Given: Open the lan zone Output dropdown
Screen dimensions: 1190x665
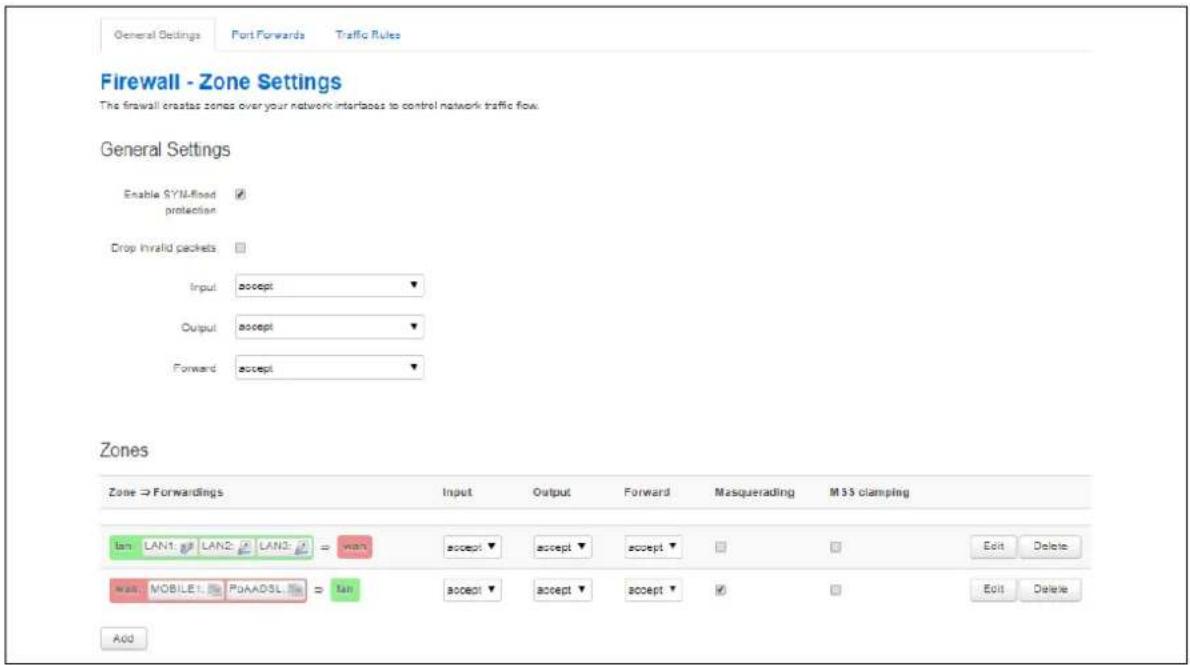Looking at the screenshot, I should click(x=562, y=547).
